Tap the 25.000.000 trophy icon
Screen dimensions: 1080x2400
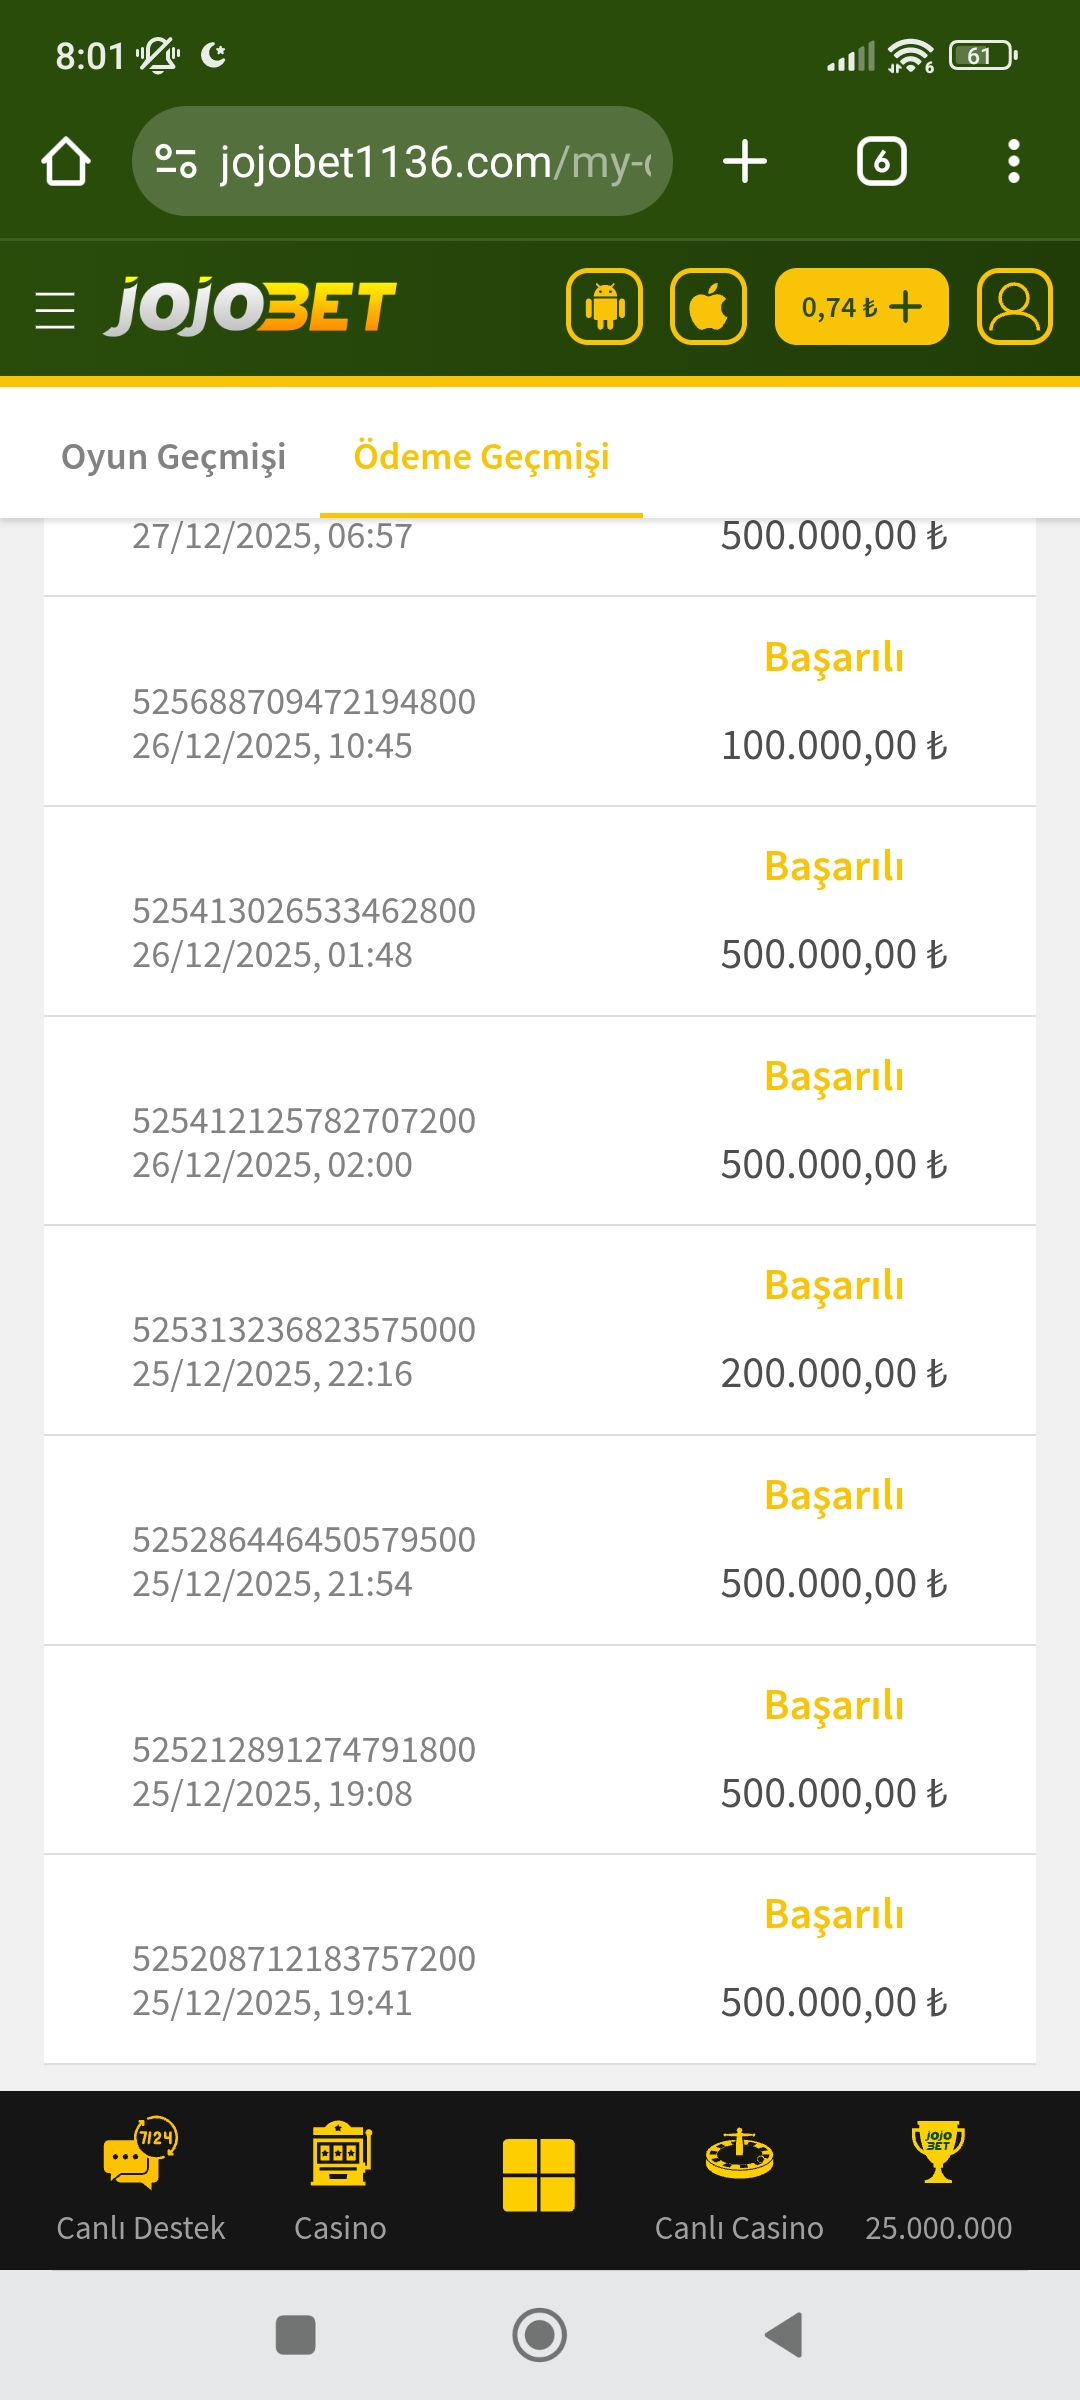[x=938, y=2180]
